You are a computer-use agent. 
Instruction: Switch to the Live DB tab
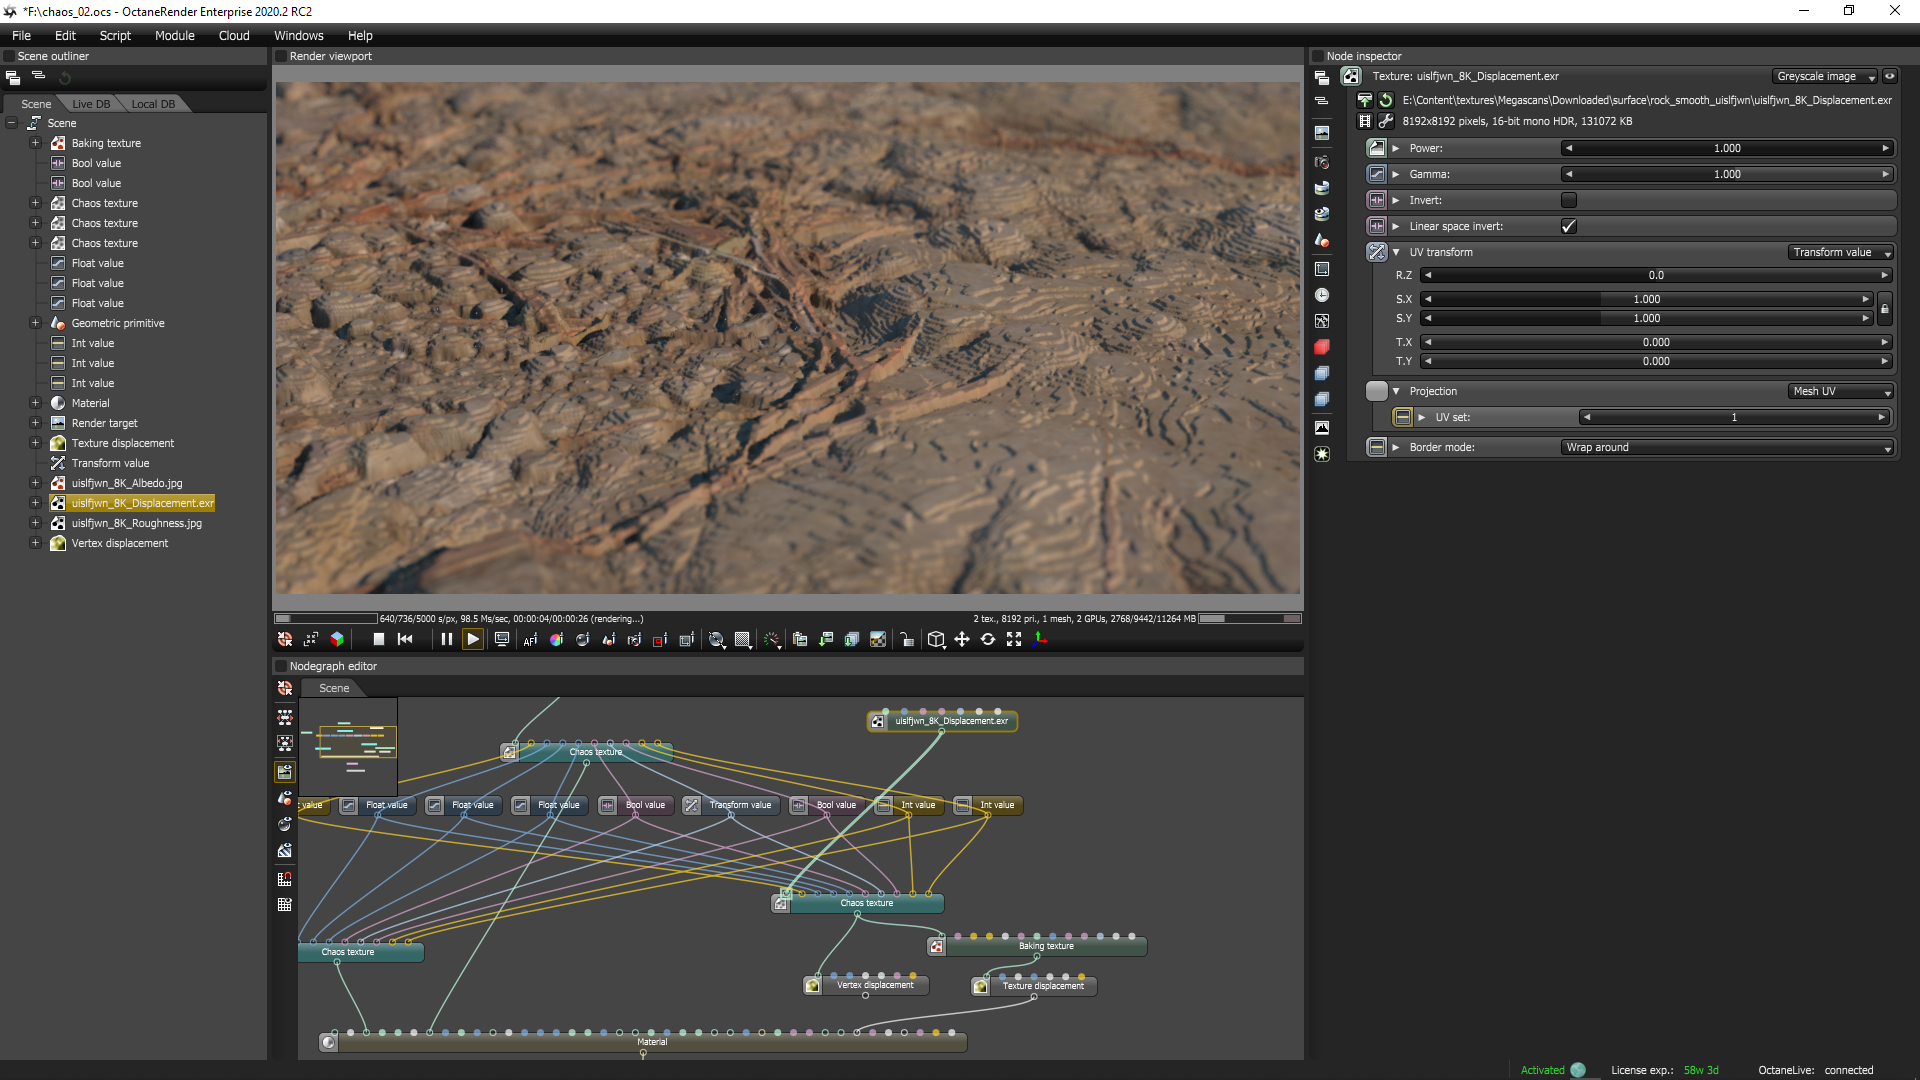(91, 104)
